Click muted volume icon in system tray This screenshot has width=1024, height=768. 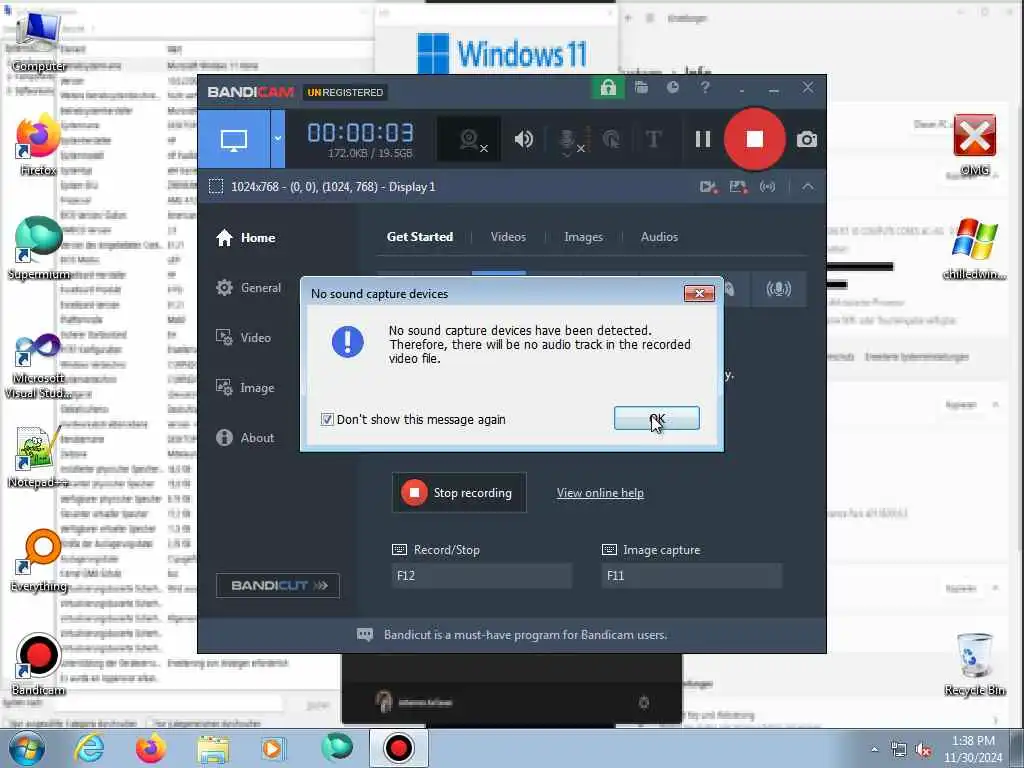[x=923, y=750]
